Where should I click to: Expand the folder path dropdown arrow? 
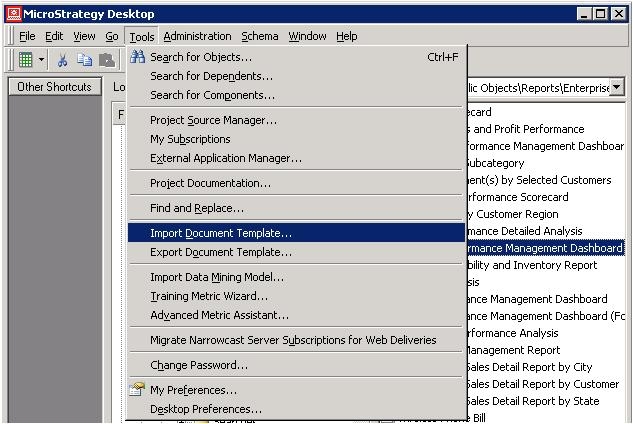pos(617,88)
